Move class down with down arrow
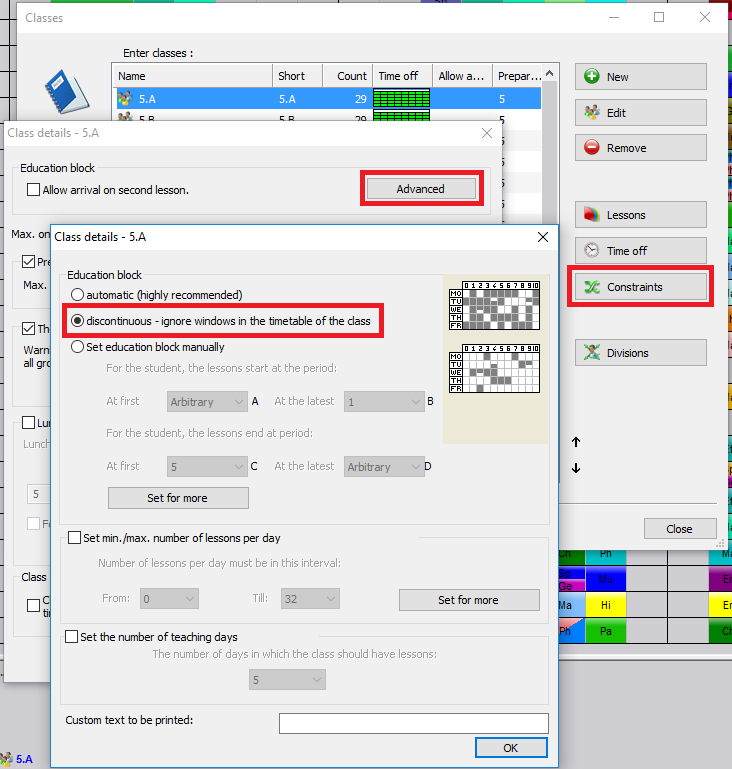732x769 pixels. [x=576, y=468]
